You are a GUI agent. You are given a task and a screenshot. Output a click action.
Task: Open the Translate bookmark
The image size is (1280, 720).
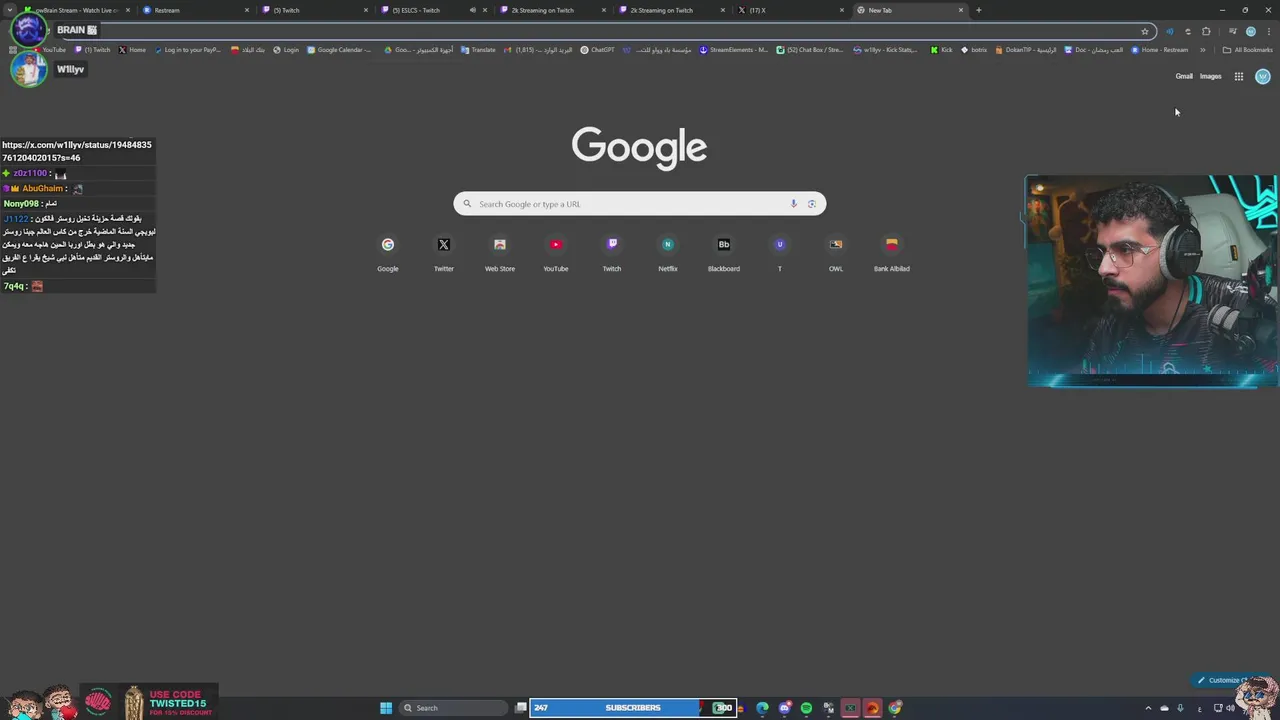(478, 50)
